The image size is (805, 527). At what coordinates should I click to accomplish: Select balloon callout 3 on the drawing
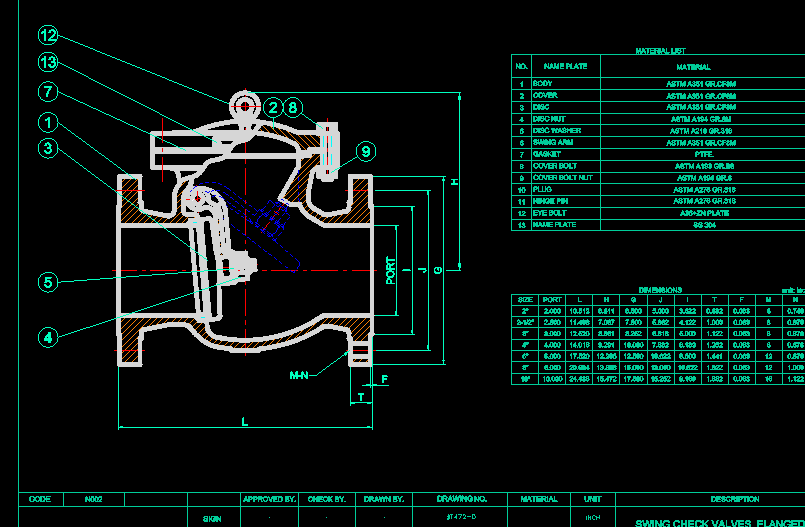[x=48, y=149]
